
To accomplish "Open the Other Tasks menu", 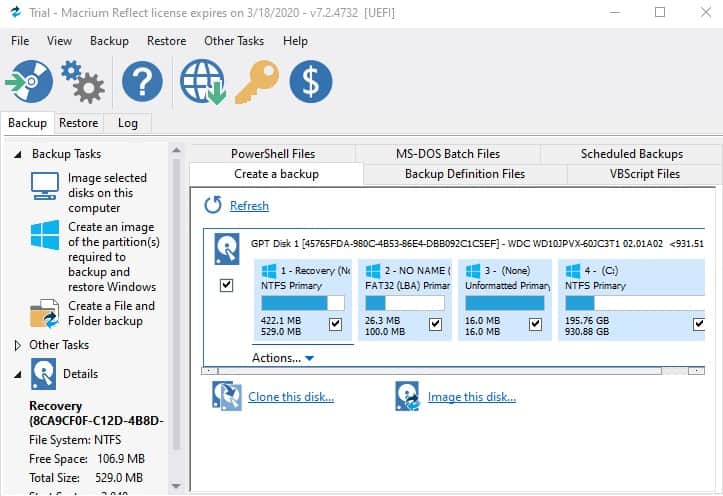I will click(x=234, y=41).
